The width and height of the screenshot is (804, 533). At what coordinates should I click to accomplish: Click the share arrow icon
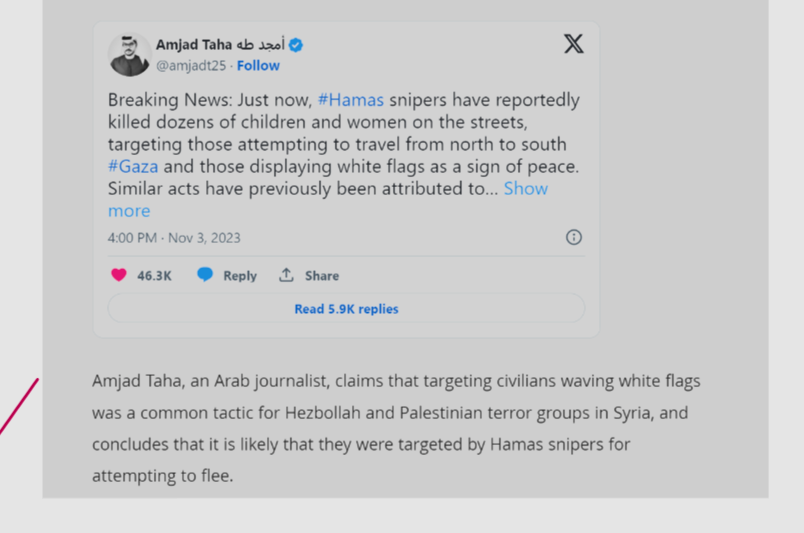pos(287,275)
